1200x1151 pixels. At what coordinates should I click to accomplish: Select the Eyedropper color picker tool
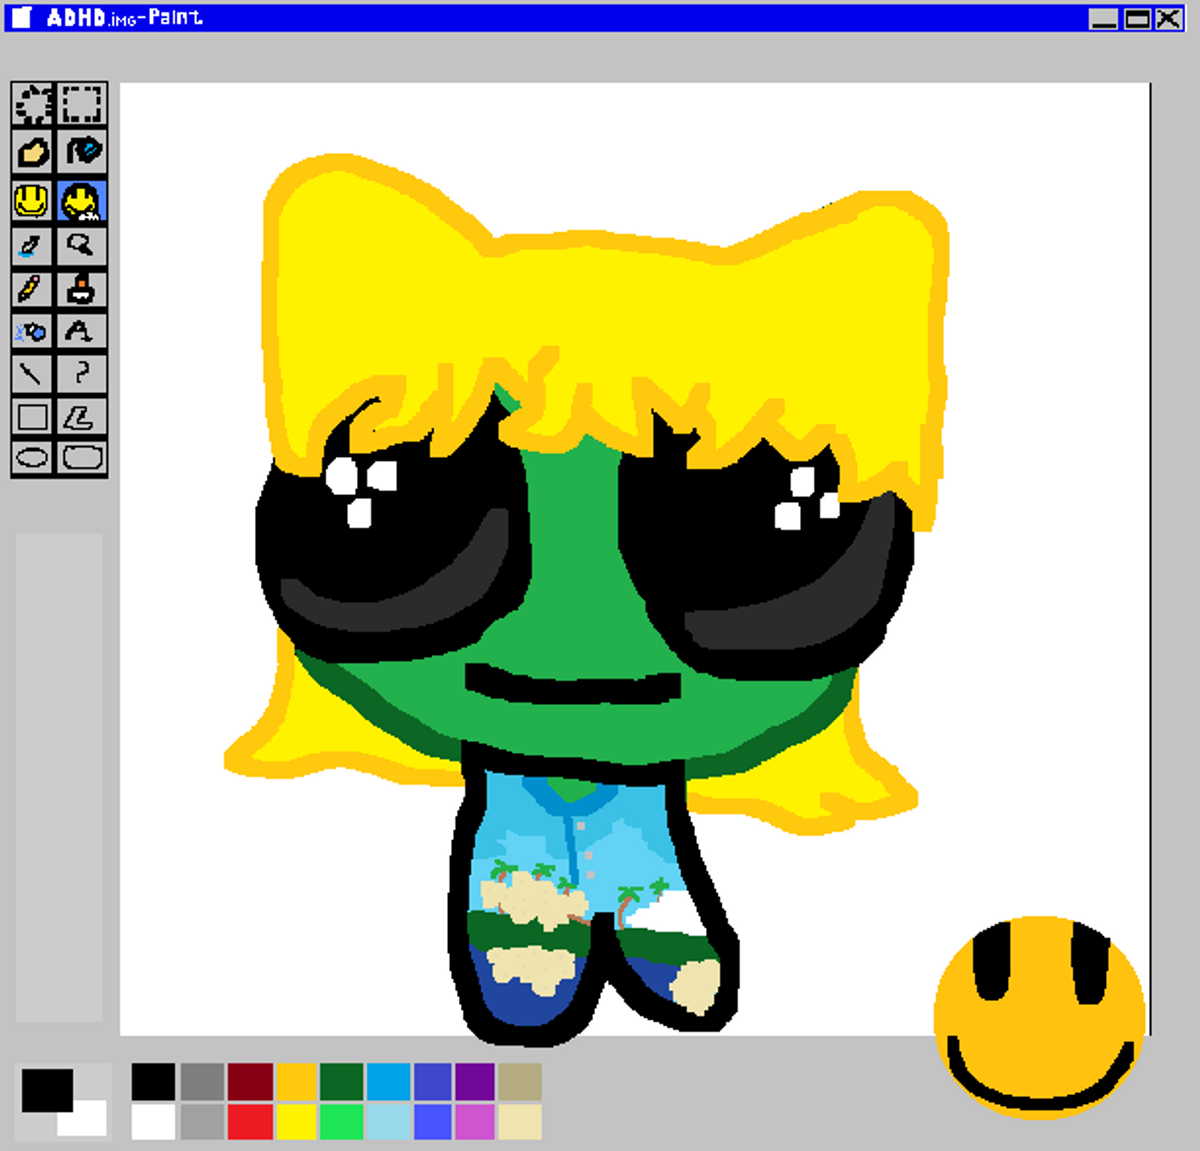(33, 245)
